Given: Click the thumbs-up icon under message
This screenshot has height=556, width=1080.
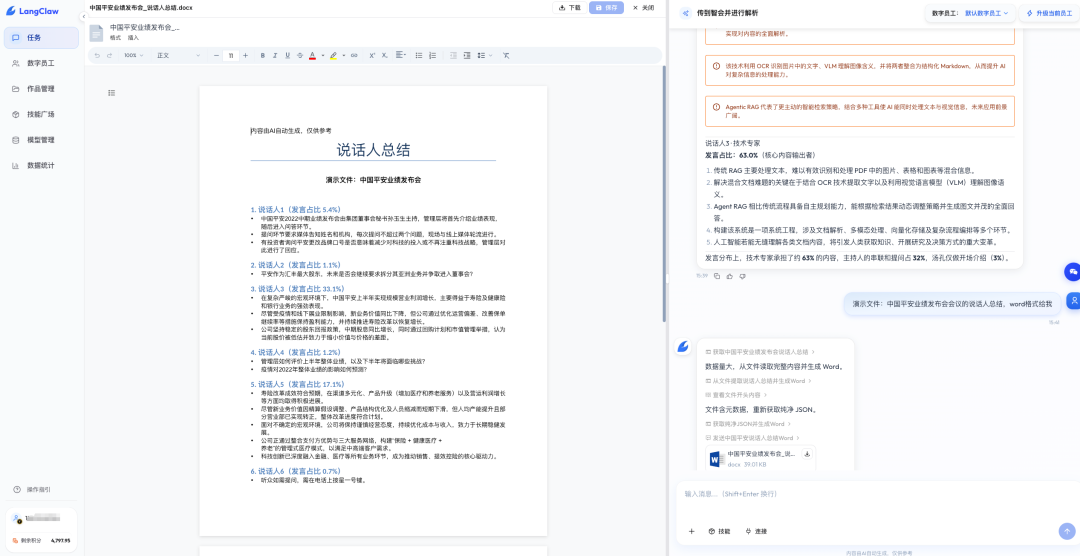Looking at the screenshot, I should [729, 276].
